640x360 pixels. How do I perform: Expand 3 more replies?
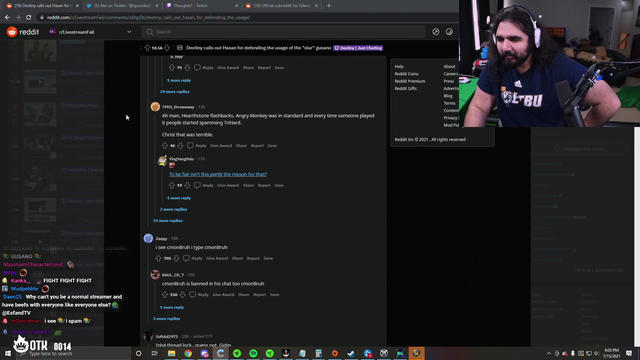[x=167, y=319]
